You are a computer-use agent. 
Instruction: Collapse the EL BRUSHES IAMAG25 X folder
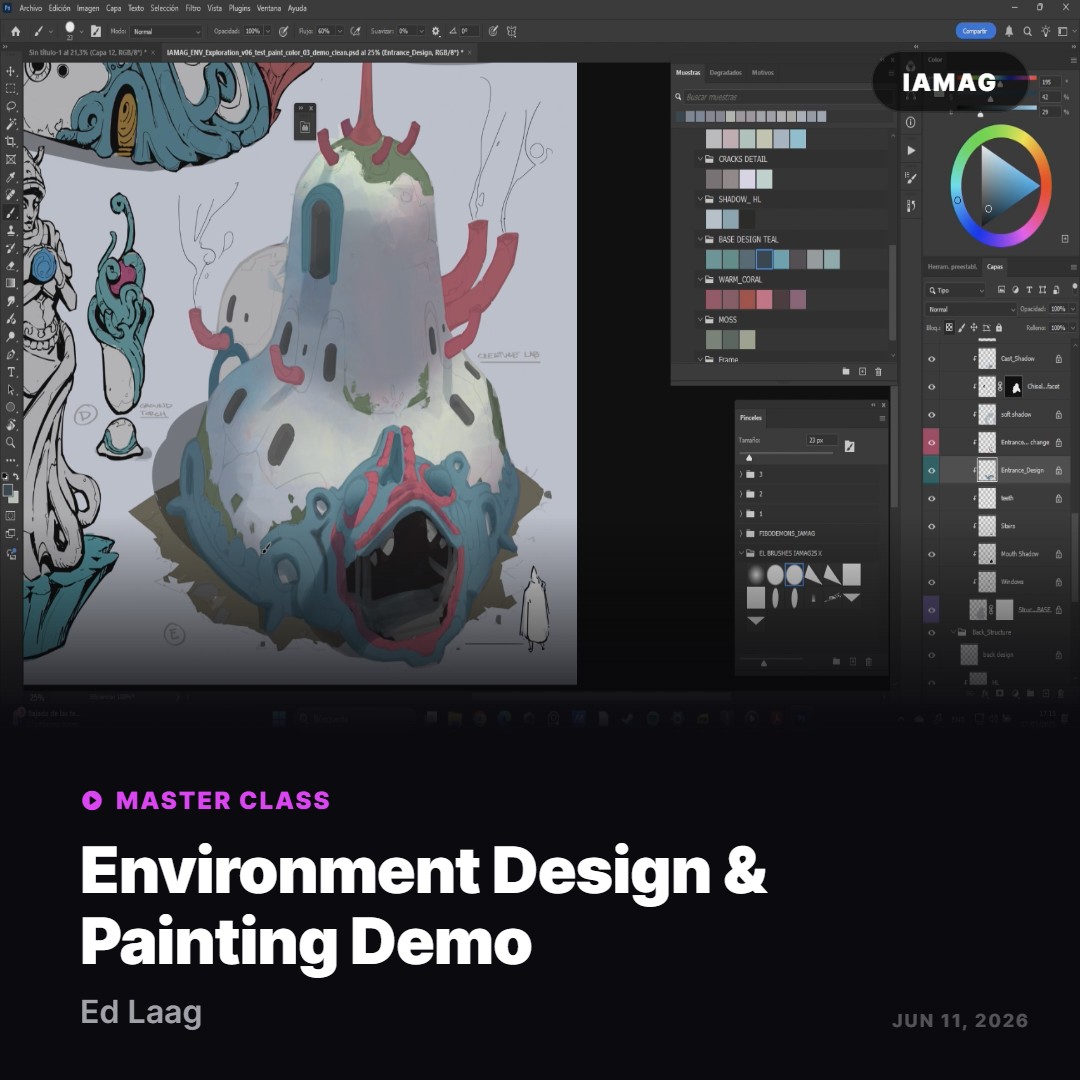[x=742, y=552]
